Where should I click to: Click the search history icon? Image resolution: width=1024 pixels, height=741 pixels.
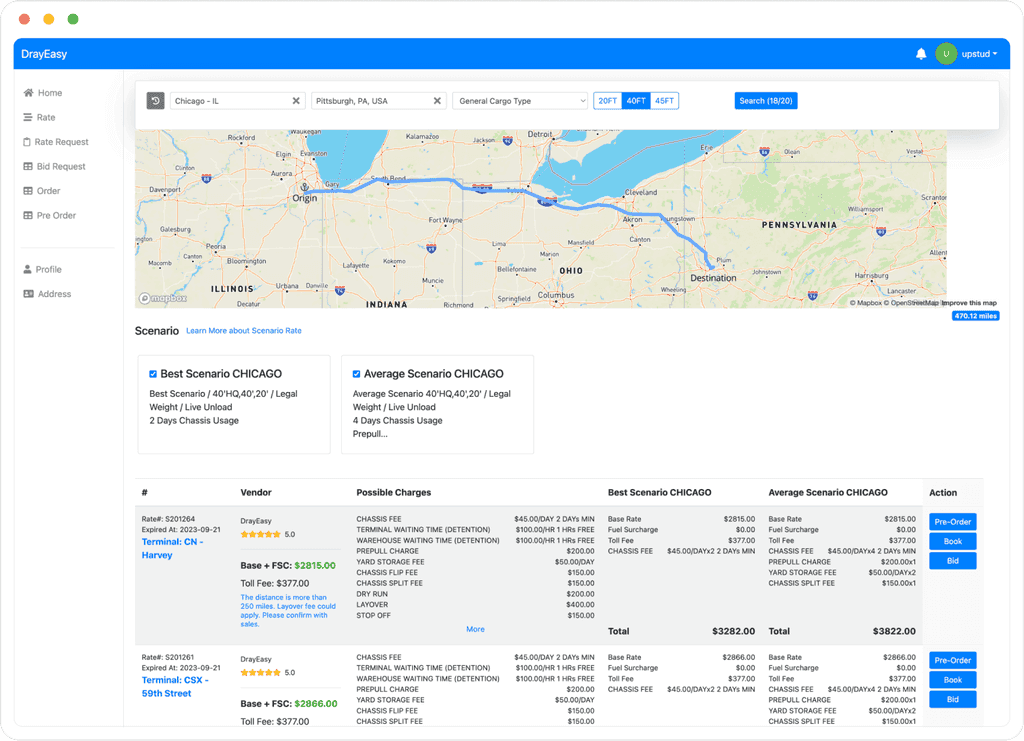[155, 101]
